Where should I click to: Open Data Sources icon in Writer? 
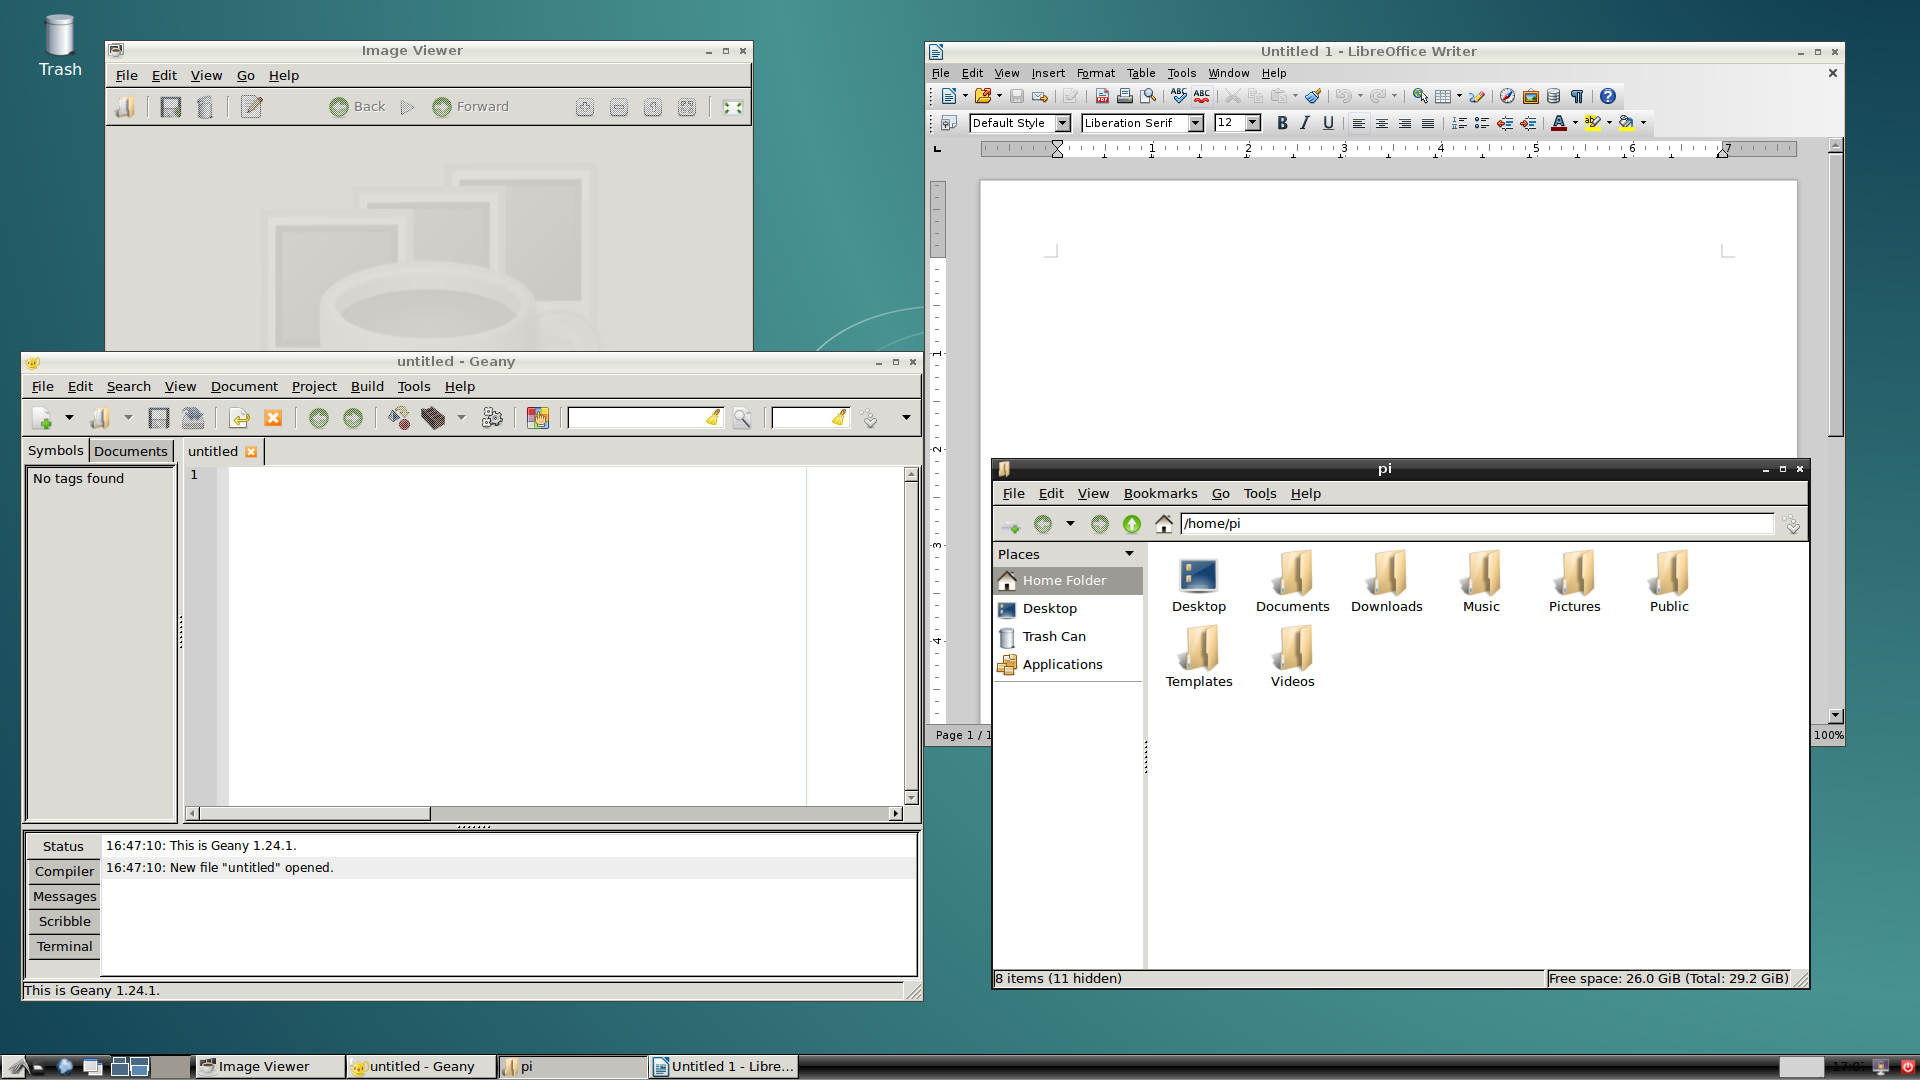click(x=1553, y=96)
